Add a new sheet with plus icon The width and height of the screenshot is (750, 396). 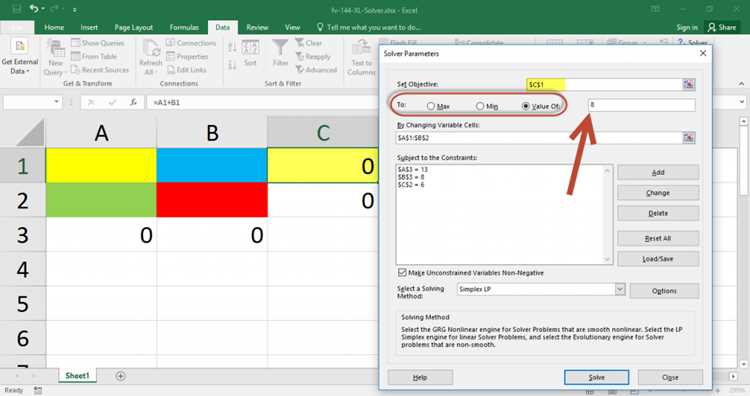121,376
